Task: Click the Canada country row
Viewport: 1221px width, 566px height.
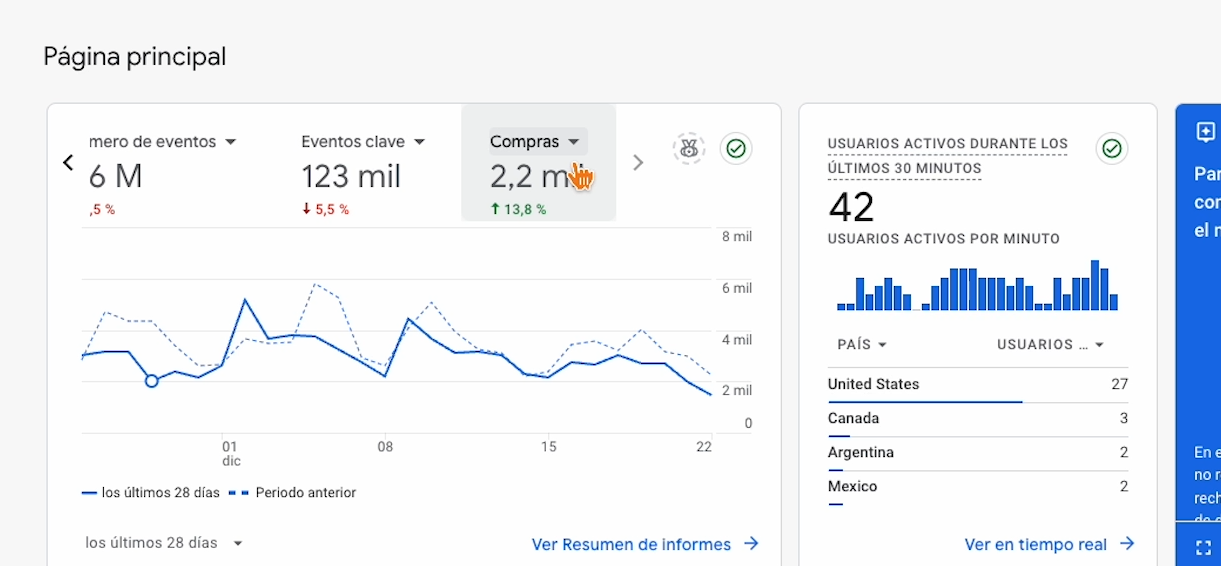Action: tap(978, 419)
